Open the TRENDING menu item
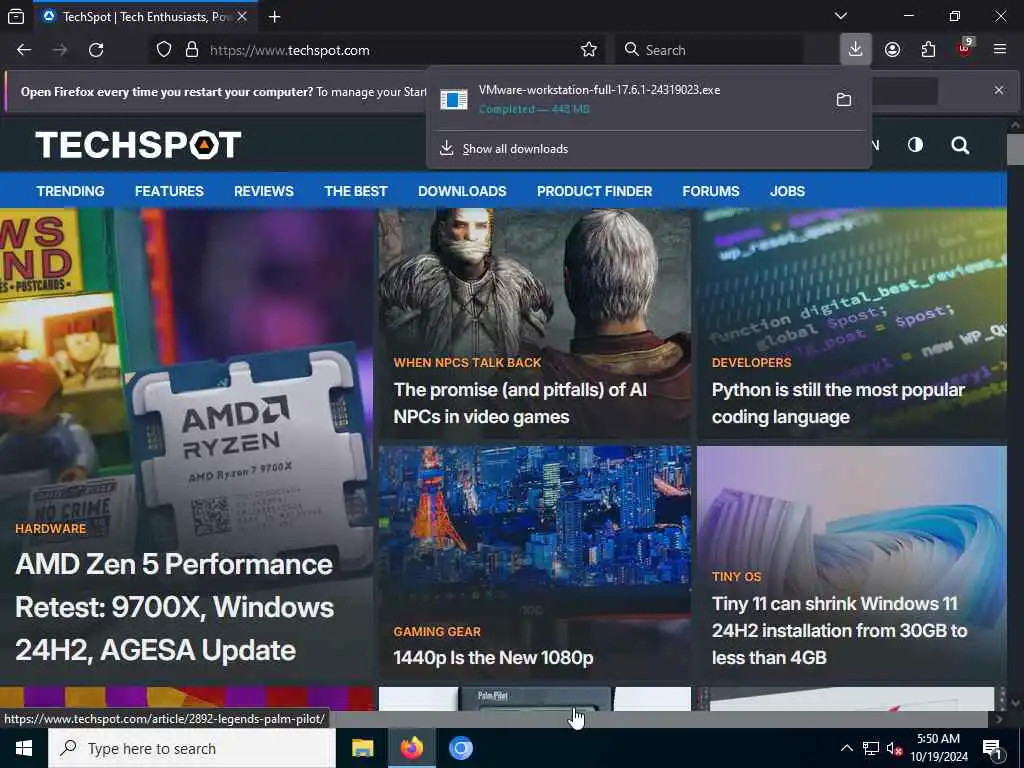The height and width of the screenshot is (768, 1024). 71,191
